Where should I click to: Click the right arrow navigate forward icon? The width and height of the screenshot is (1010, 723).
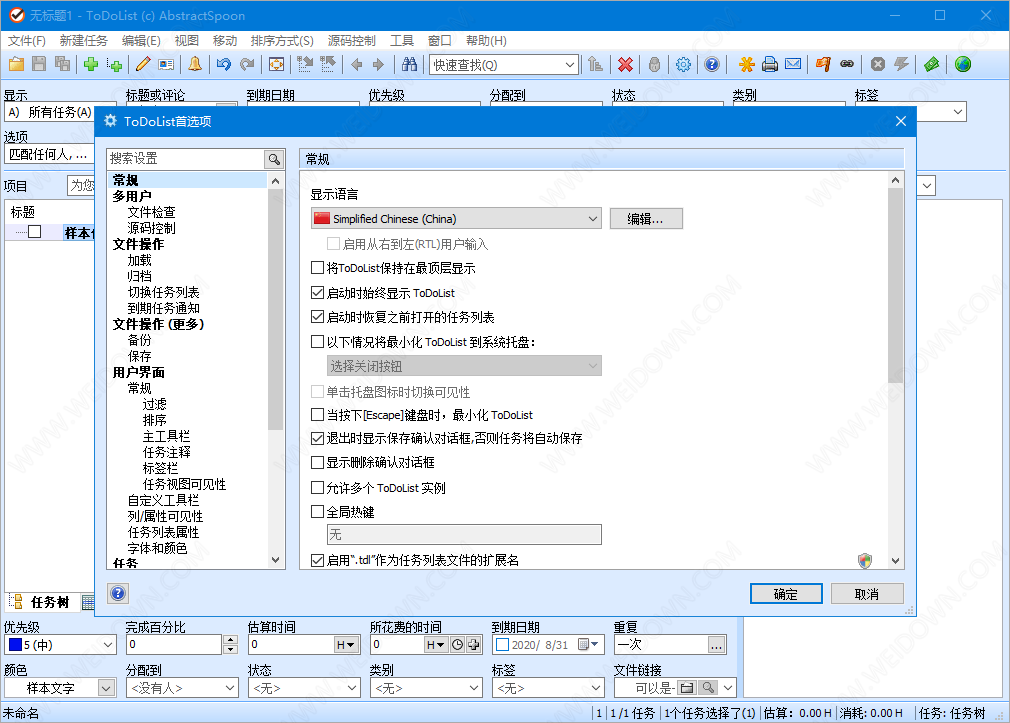pos(378,64)
